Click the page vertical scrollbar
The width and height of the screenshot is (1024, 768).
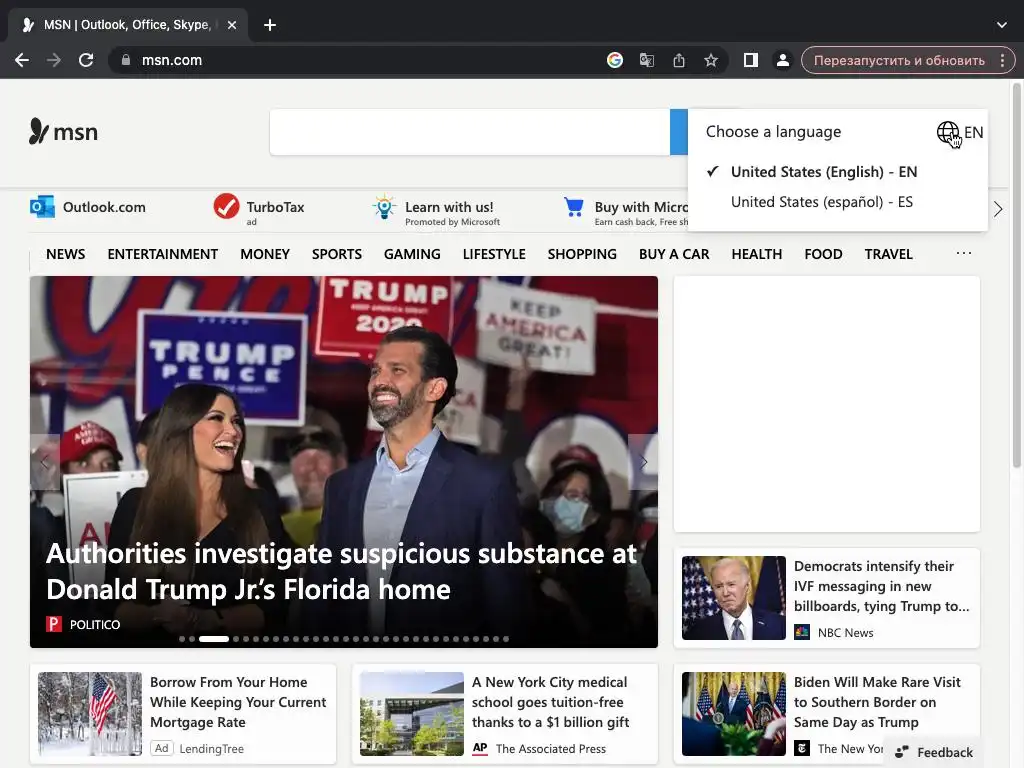(x=1017, y=274)
